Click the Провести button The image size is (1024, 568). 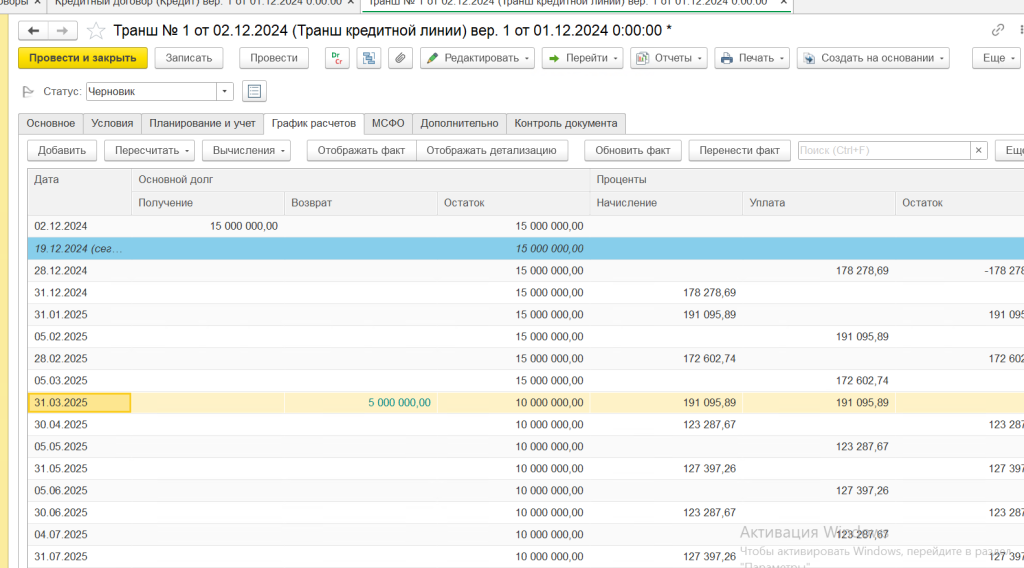click(274, 58)
